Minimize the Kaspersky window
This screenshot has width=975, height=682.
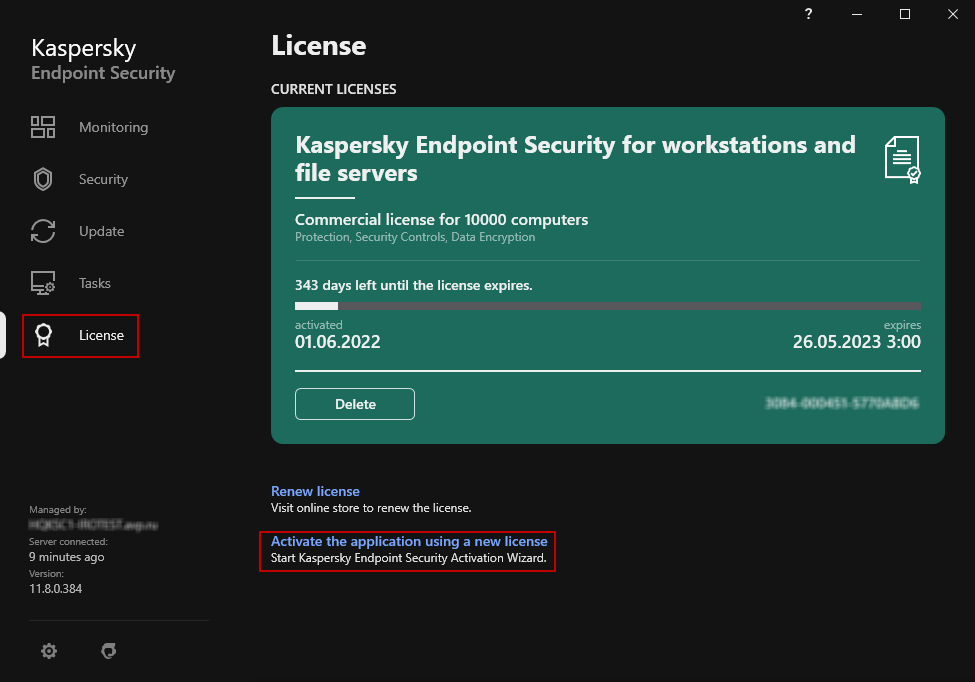(859, 14)
